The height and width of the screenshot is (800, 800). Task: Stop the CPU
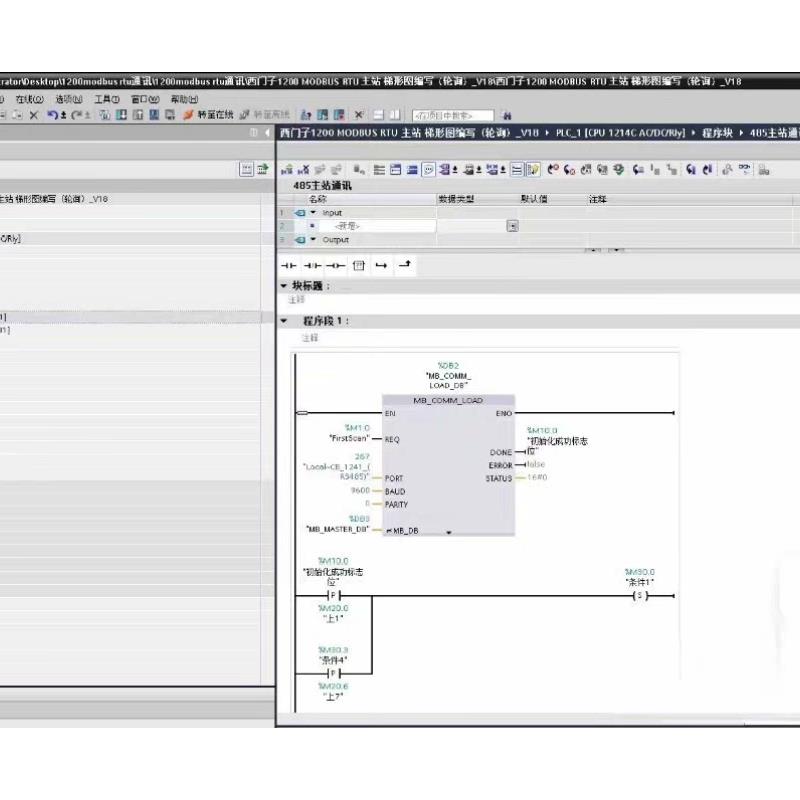click(x=339, y=115)
